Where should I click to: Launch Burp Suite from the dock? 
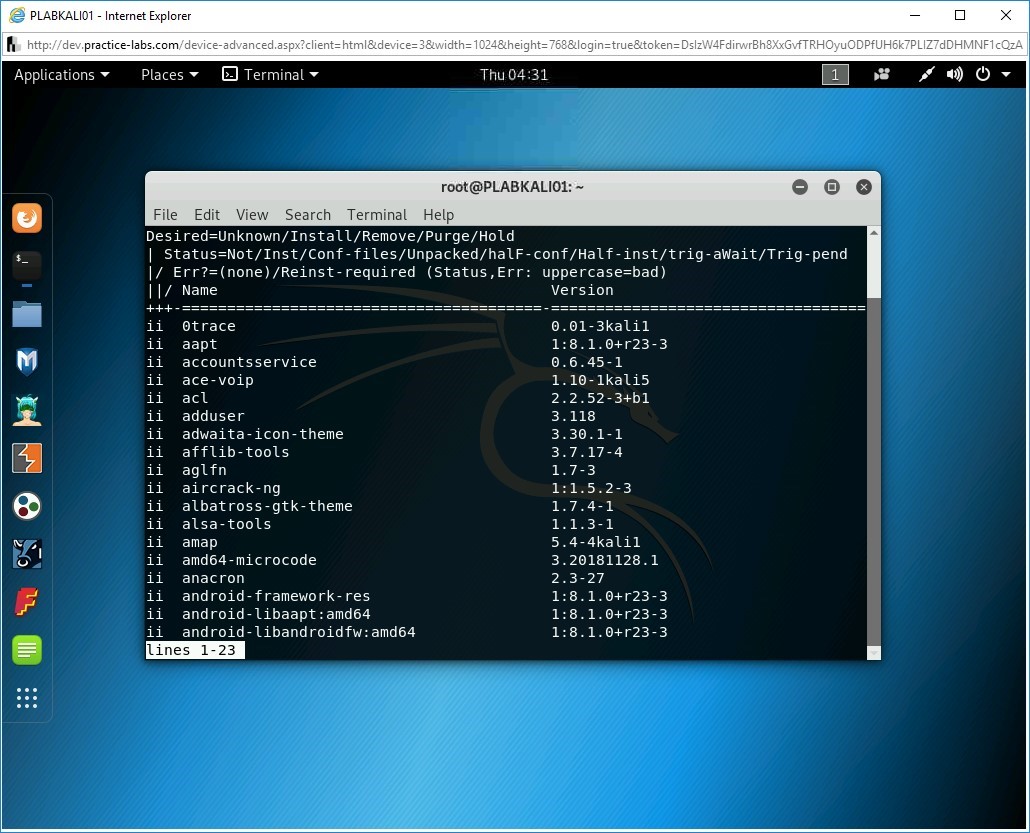27,458
